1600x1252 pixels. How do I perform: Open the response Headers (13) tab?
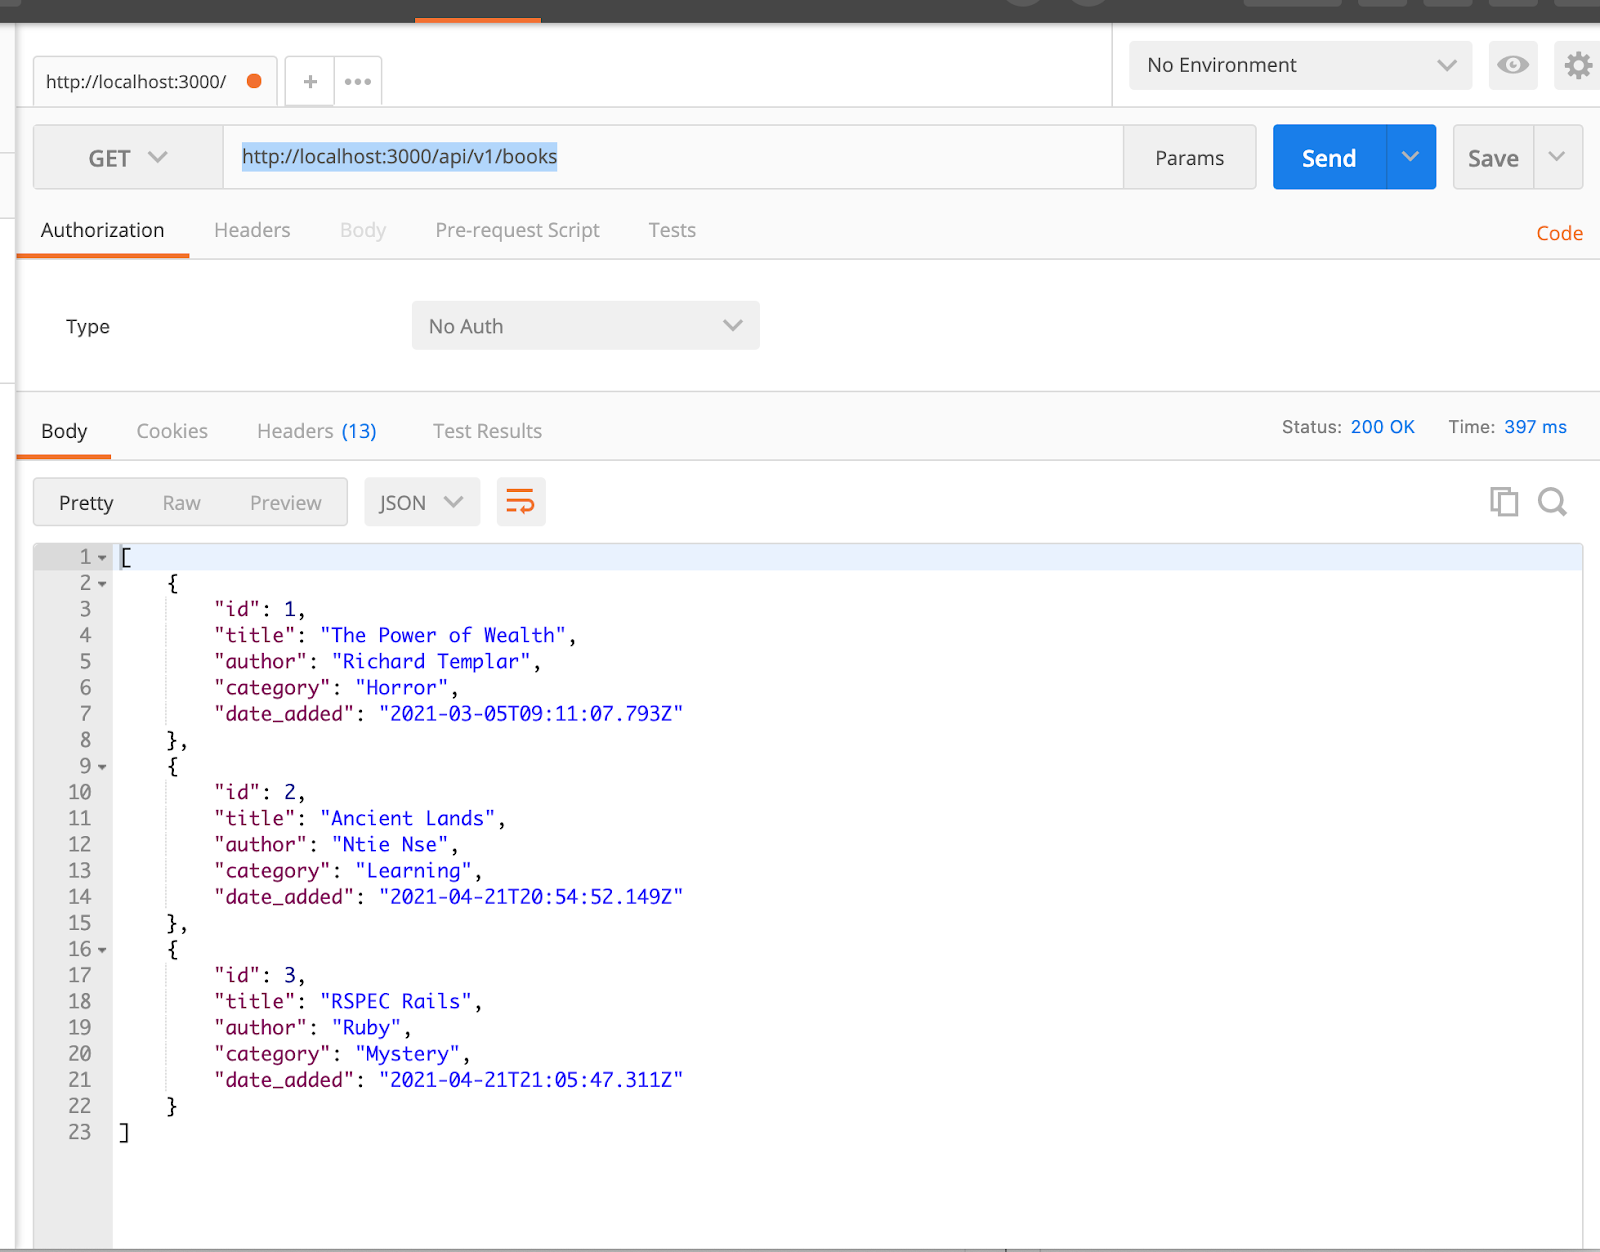(x=315, y=430)
